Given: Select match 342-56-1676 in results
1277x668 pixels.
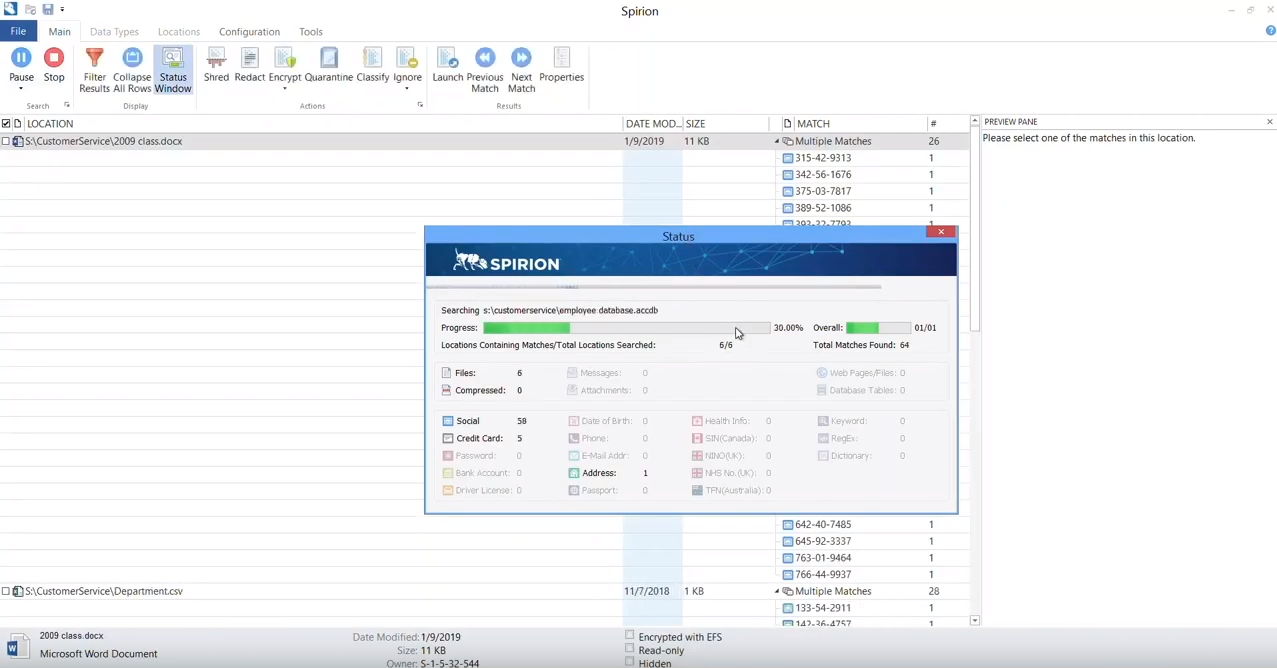Looking at the screenshot, I should click(822, 174).
